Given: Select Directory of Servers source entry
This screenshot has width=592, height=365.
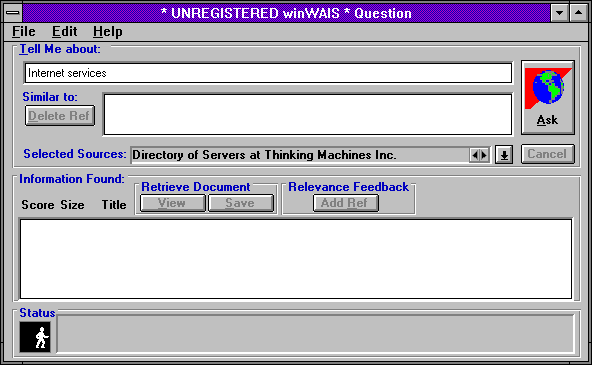Looking at the screenshot, I should 299,155.
